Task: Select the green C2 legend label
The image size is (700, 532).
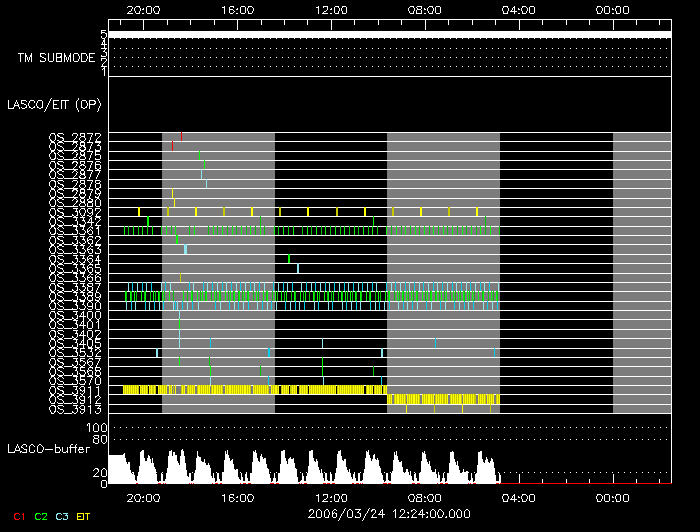Action: pos(41,515)
